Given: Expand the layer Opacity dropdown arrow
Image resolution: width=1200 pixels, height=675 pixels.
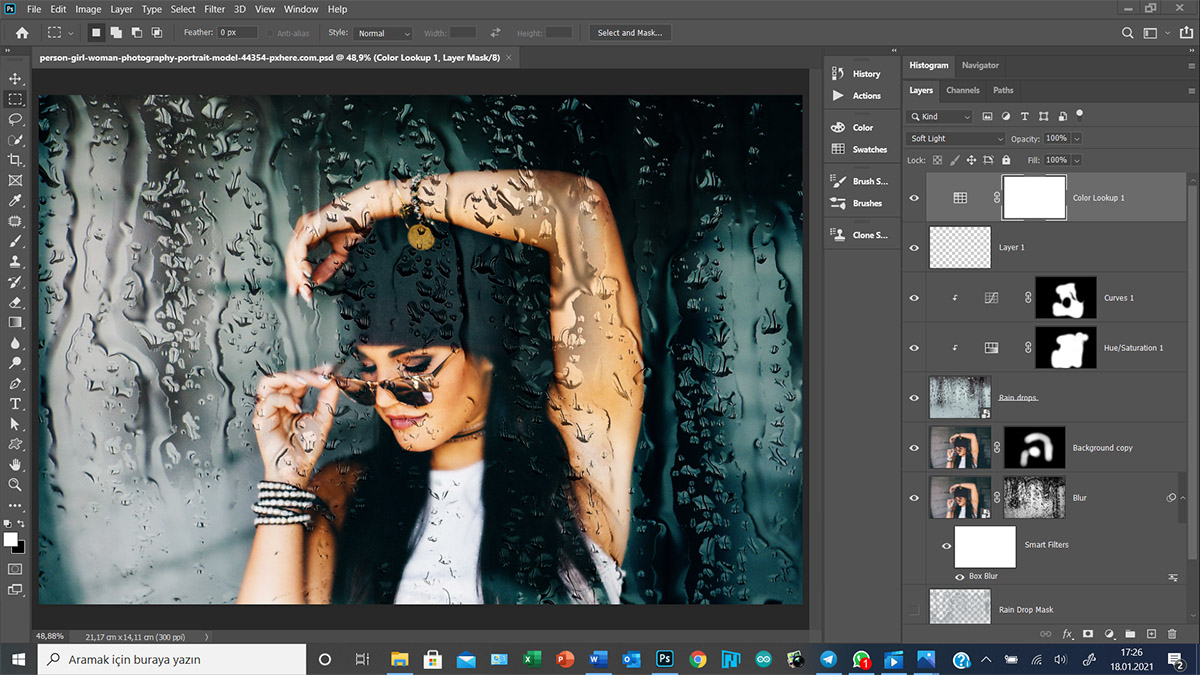Looking at the screenshot, I should 1076,139.
